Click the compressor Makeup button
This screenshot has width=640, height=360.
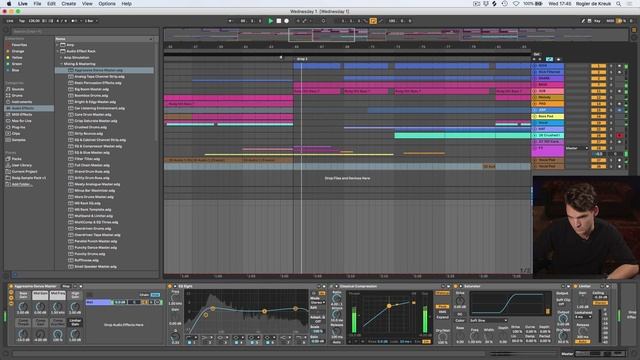pyautogui.click(x=442, y=293)
